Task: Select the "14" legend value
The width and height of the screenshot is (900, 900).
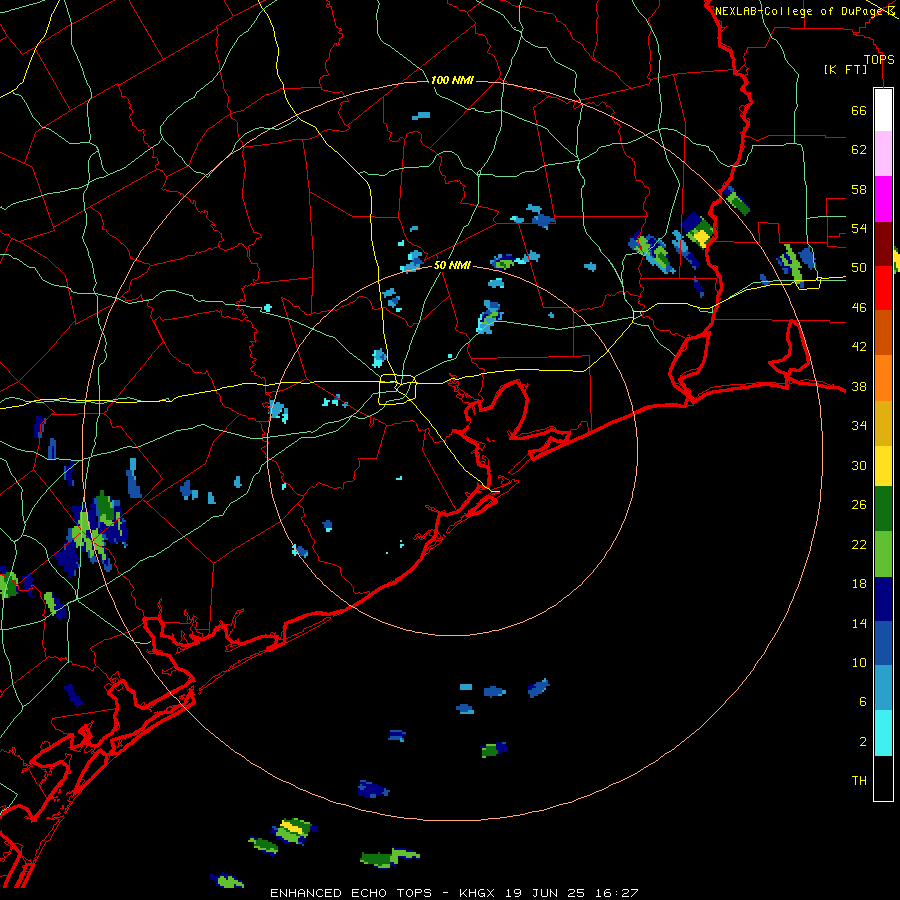Action: click(x=859, y=624)
